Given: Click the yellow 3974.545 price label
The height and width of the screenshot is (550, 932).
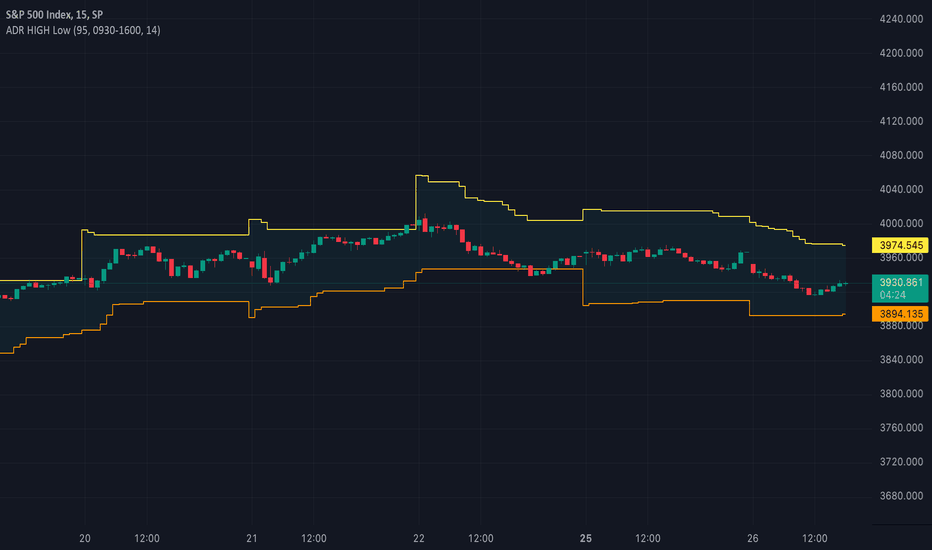Looking at the screenshot, I should (900, 245).
